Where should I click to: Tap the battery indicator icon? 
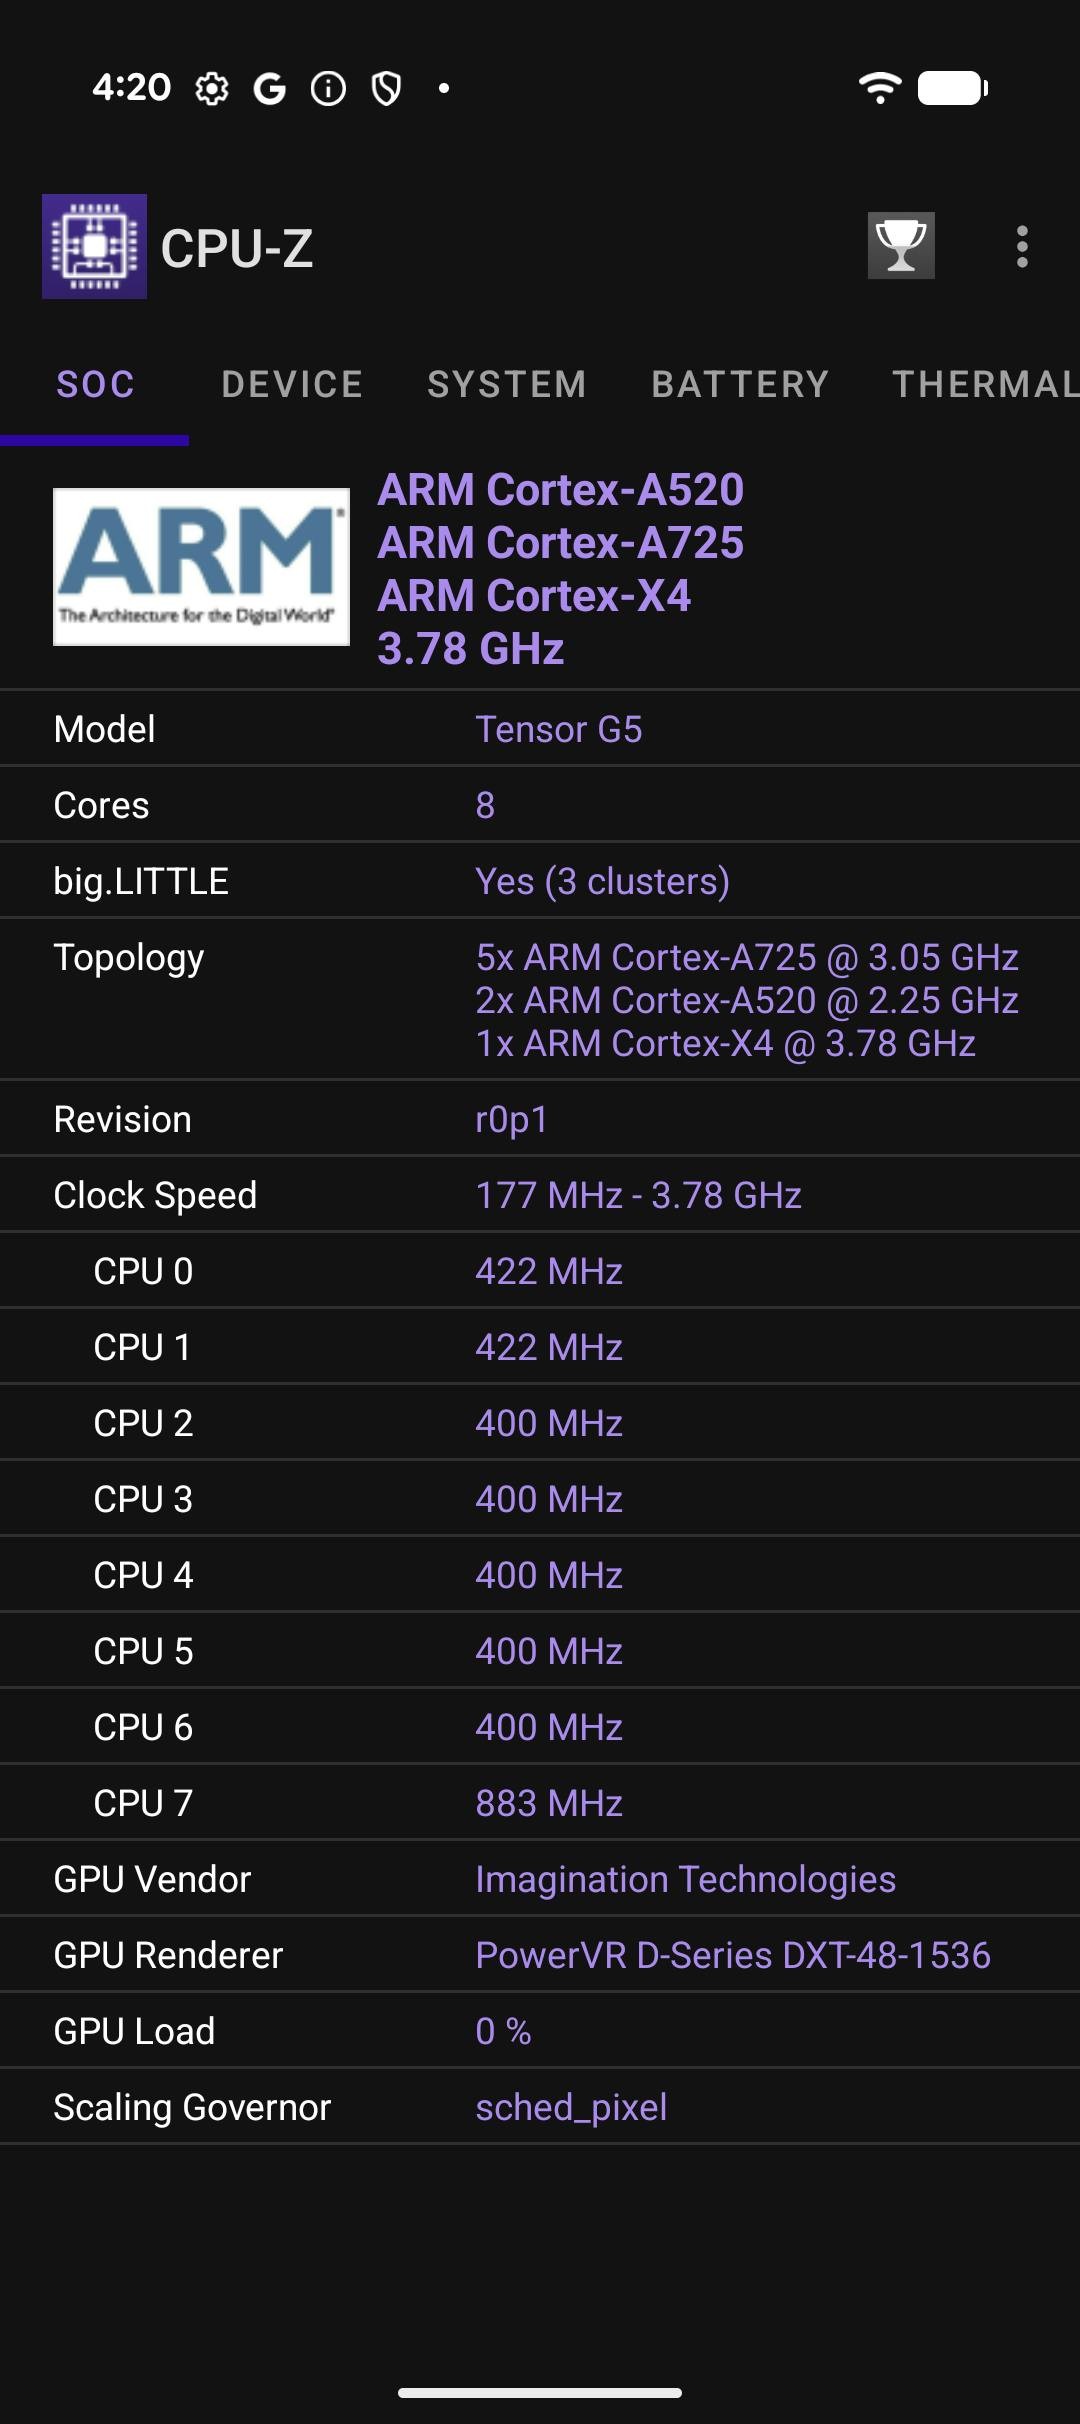click(x=953, y=88)
